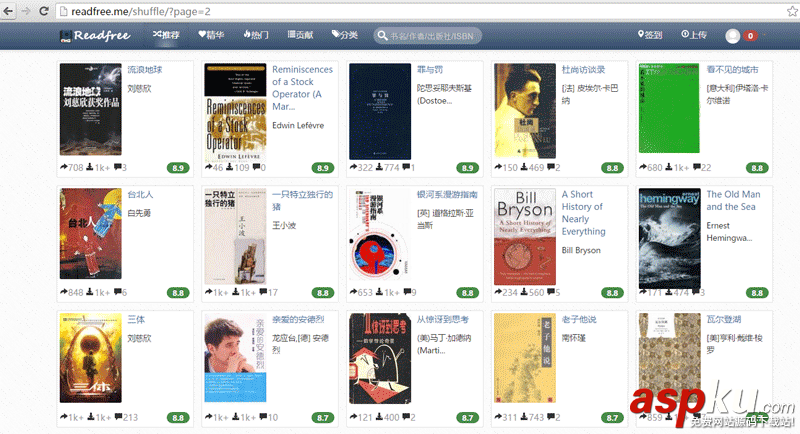This screenshot has width=800, height=434.
Task: Click the 台北人 book cover
Action: click(90, 234)
